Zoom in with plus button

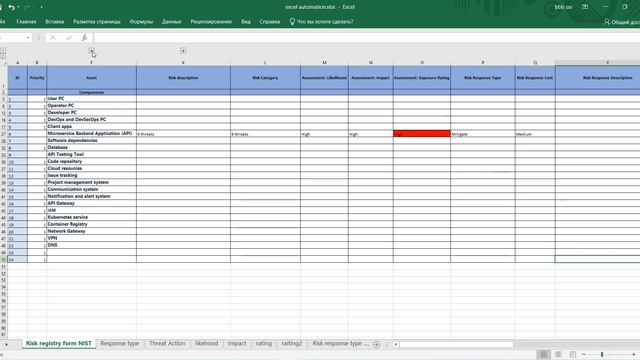pos(633,354)
